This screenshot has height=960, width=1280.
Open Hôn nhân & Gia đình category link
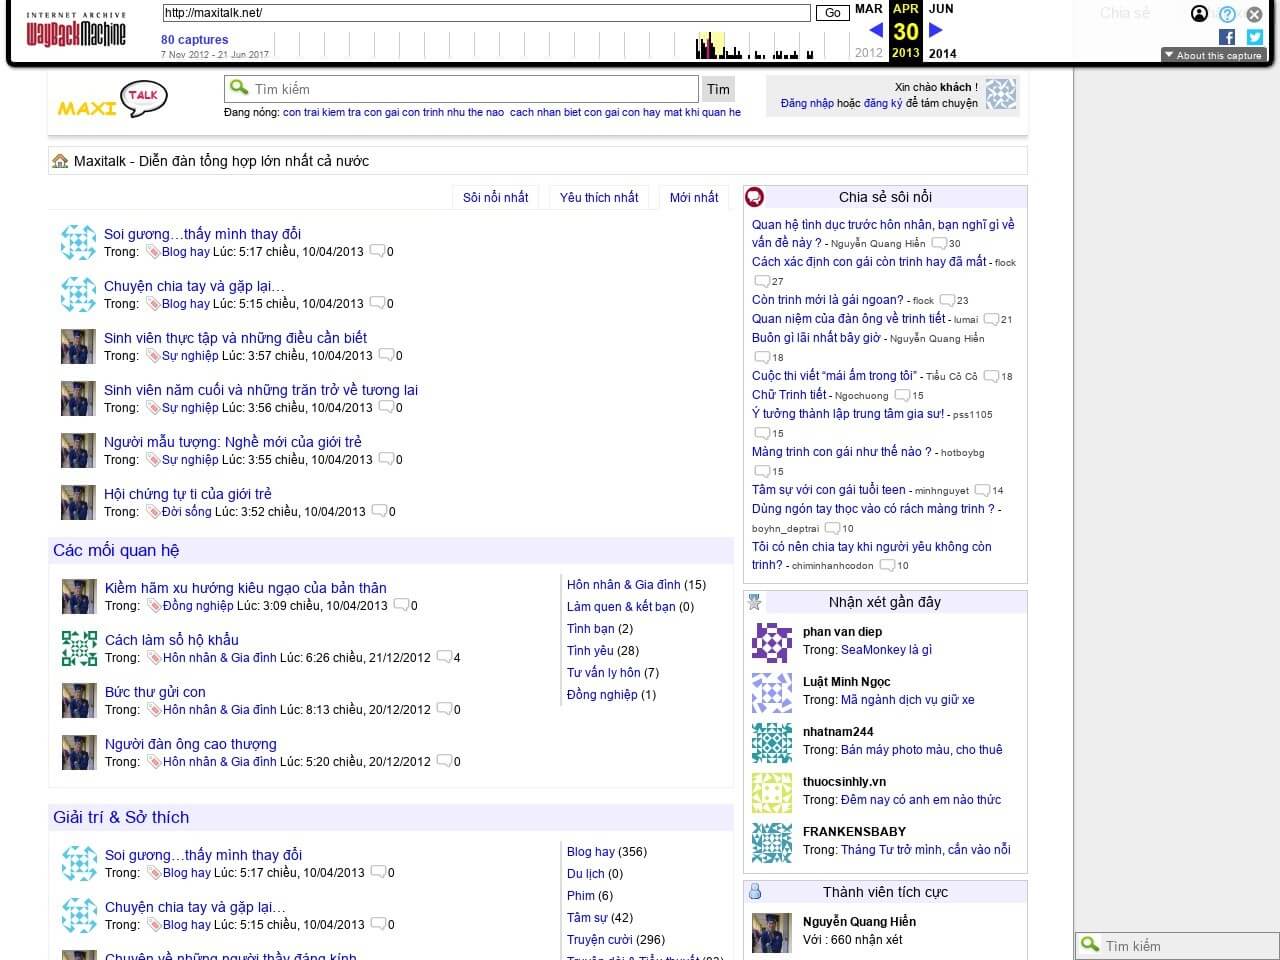[623, 585]
